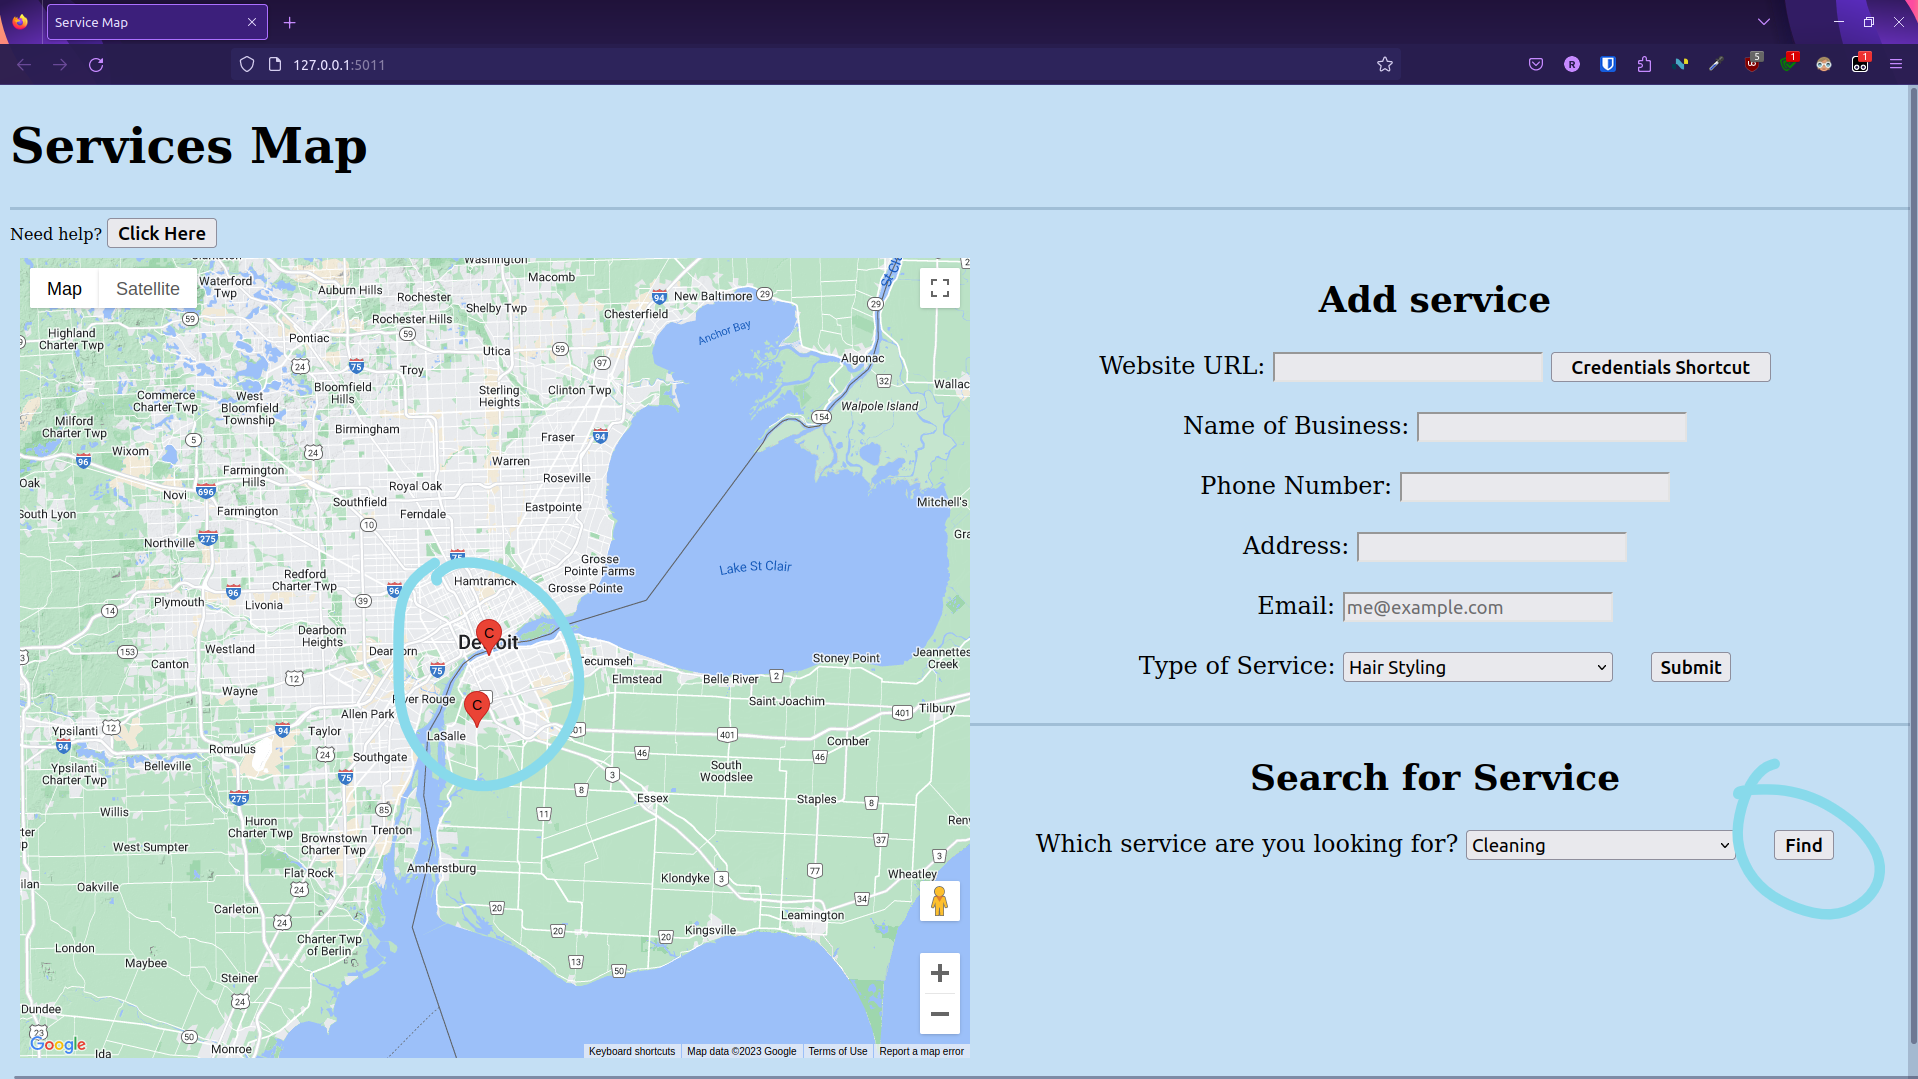Image resolution: width=1918 pixels, height=1079 pixels.
Task: Open the Pocket save icon in toolbar
Action: (1536, 64)
